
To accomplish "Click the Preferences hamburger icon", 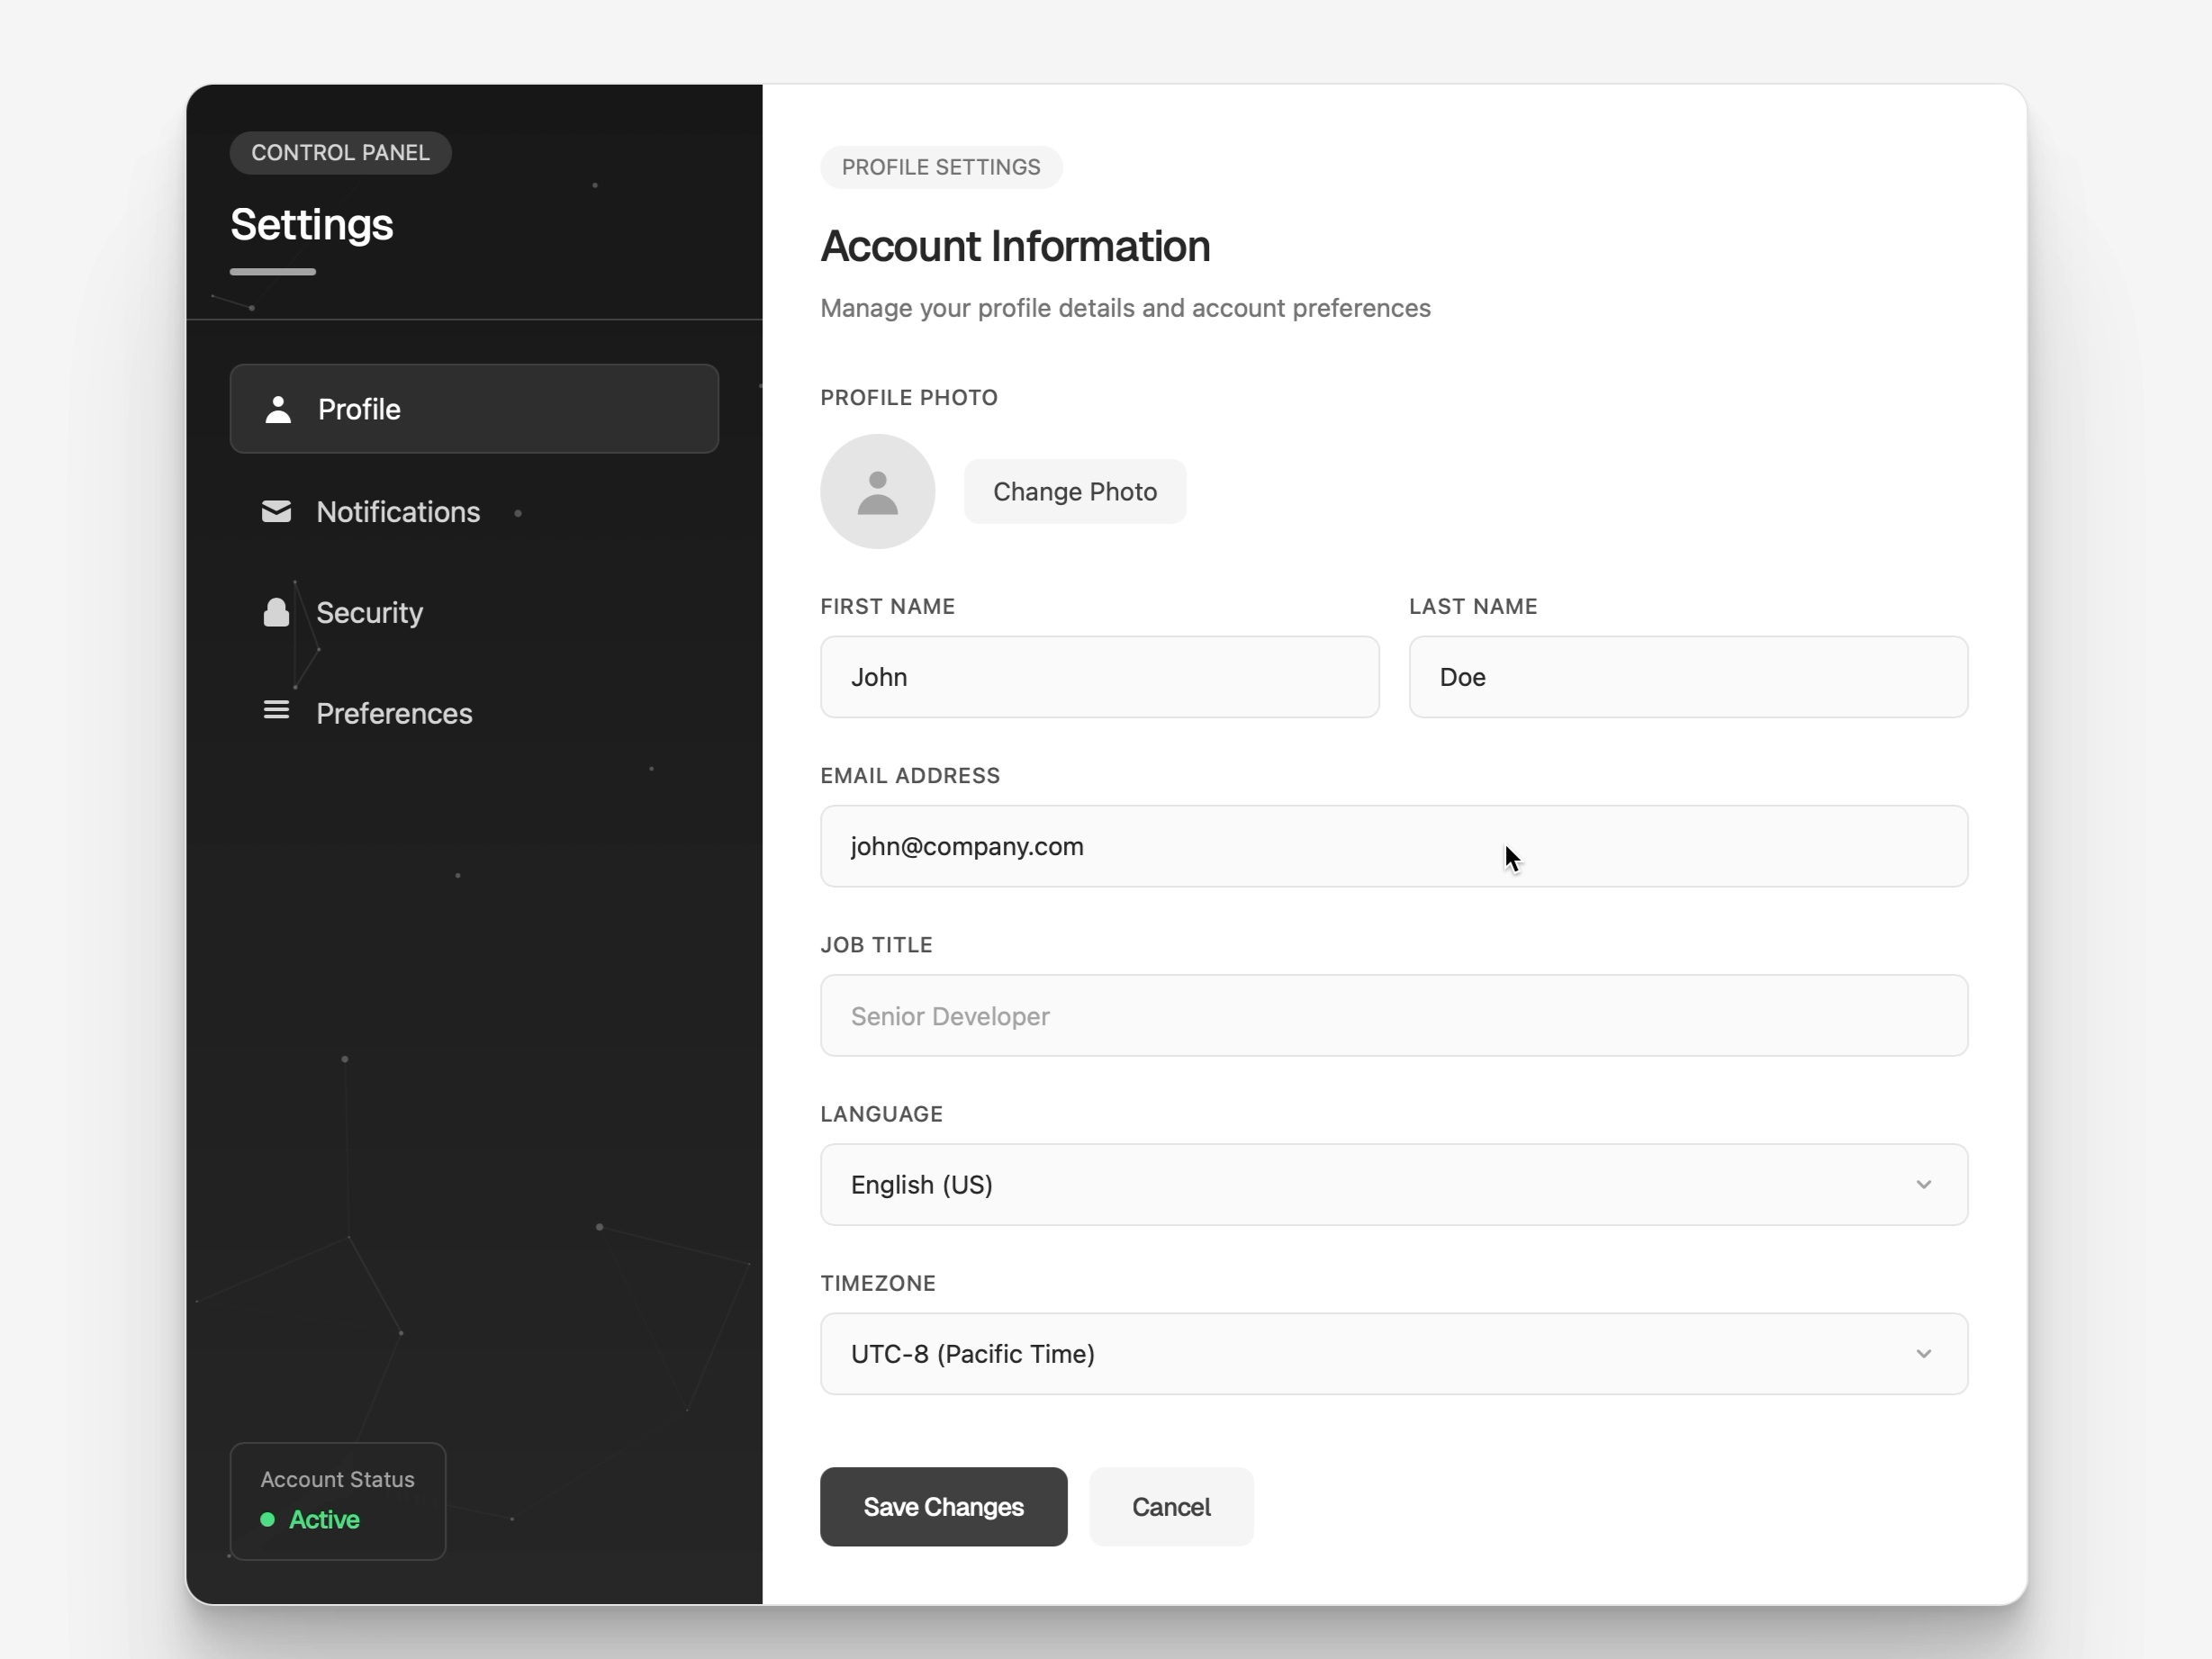I will 276,710.
